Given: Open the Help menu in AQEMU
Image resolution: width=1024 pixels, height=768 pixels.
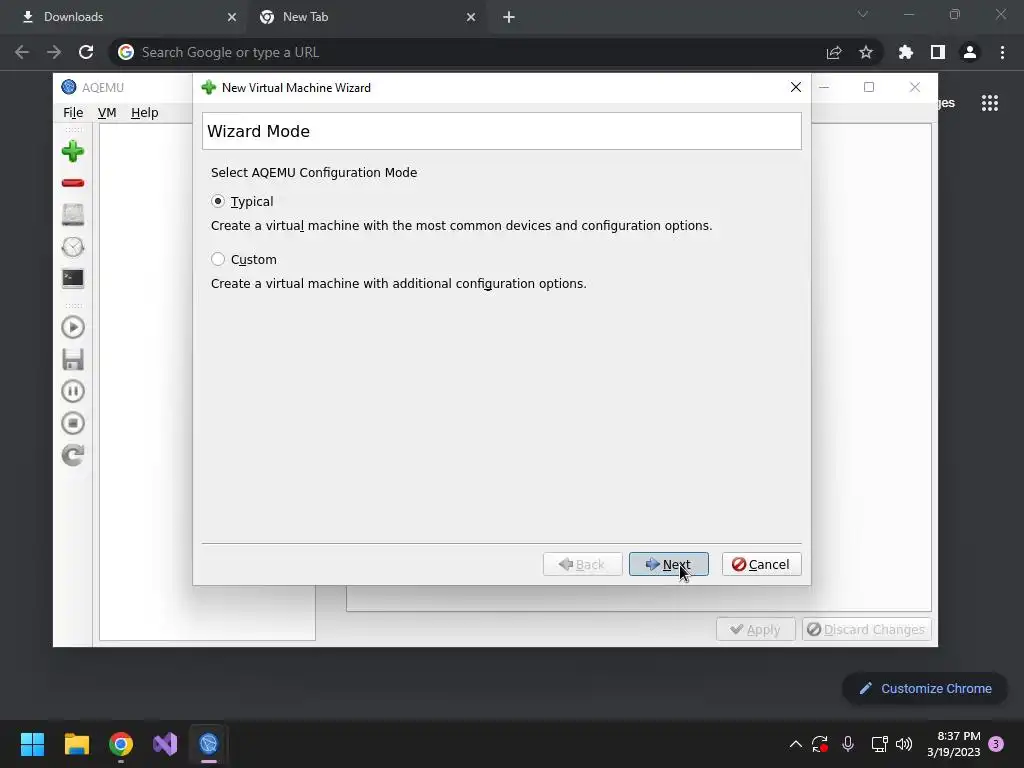Looking at the screenshot, I should point(144,112).
